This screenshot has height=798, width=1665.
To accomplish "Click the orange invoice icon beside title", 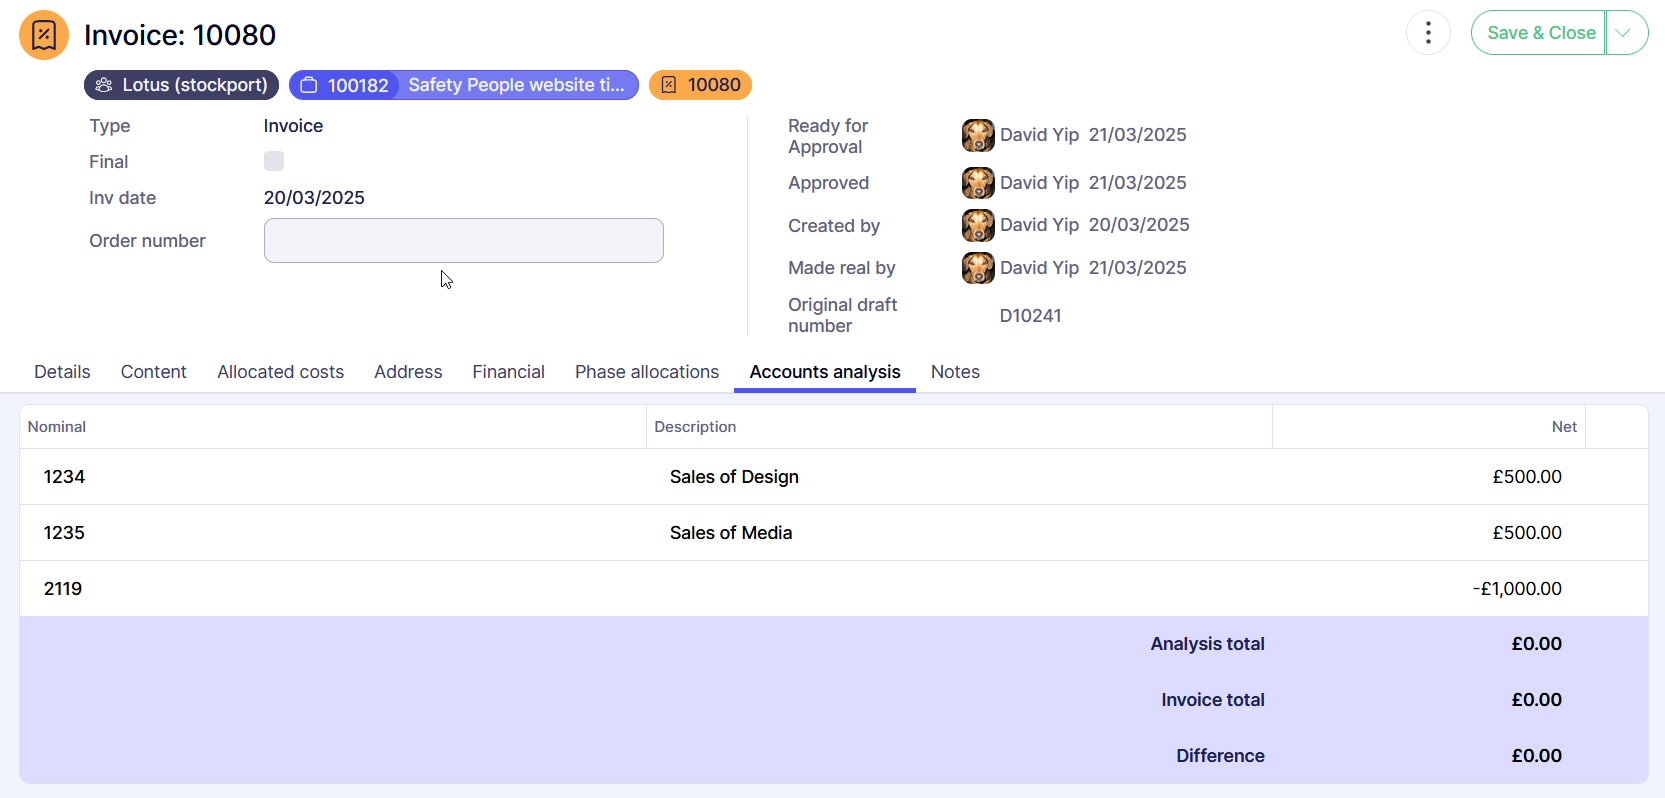I will click(x=44, y=35).
